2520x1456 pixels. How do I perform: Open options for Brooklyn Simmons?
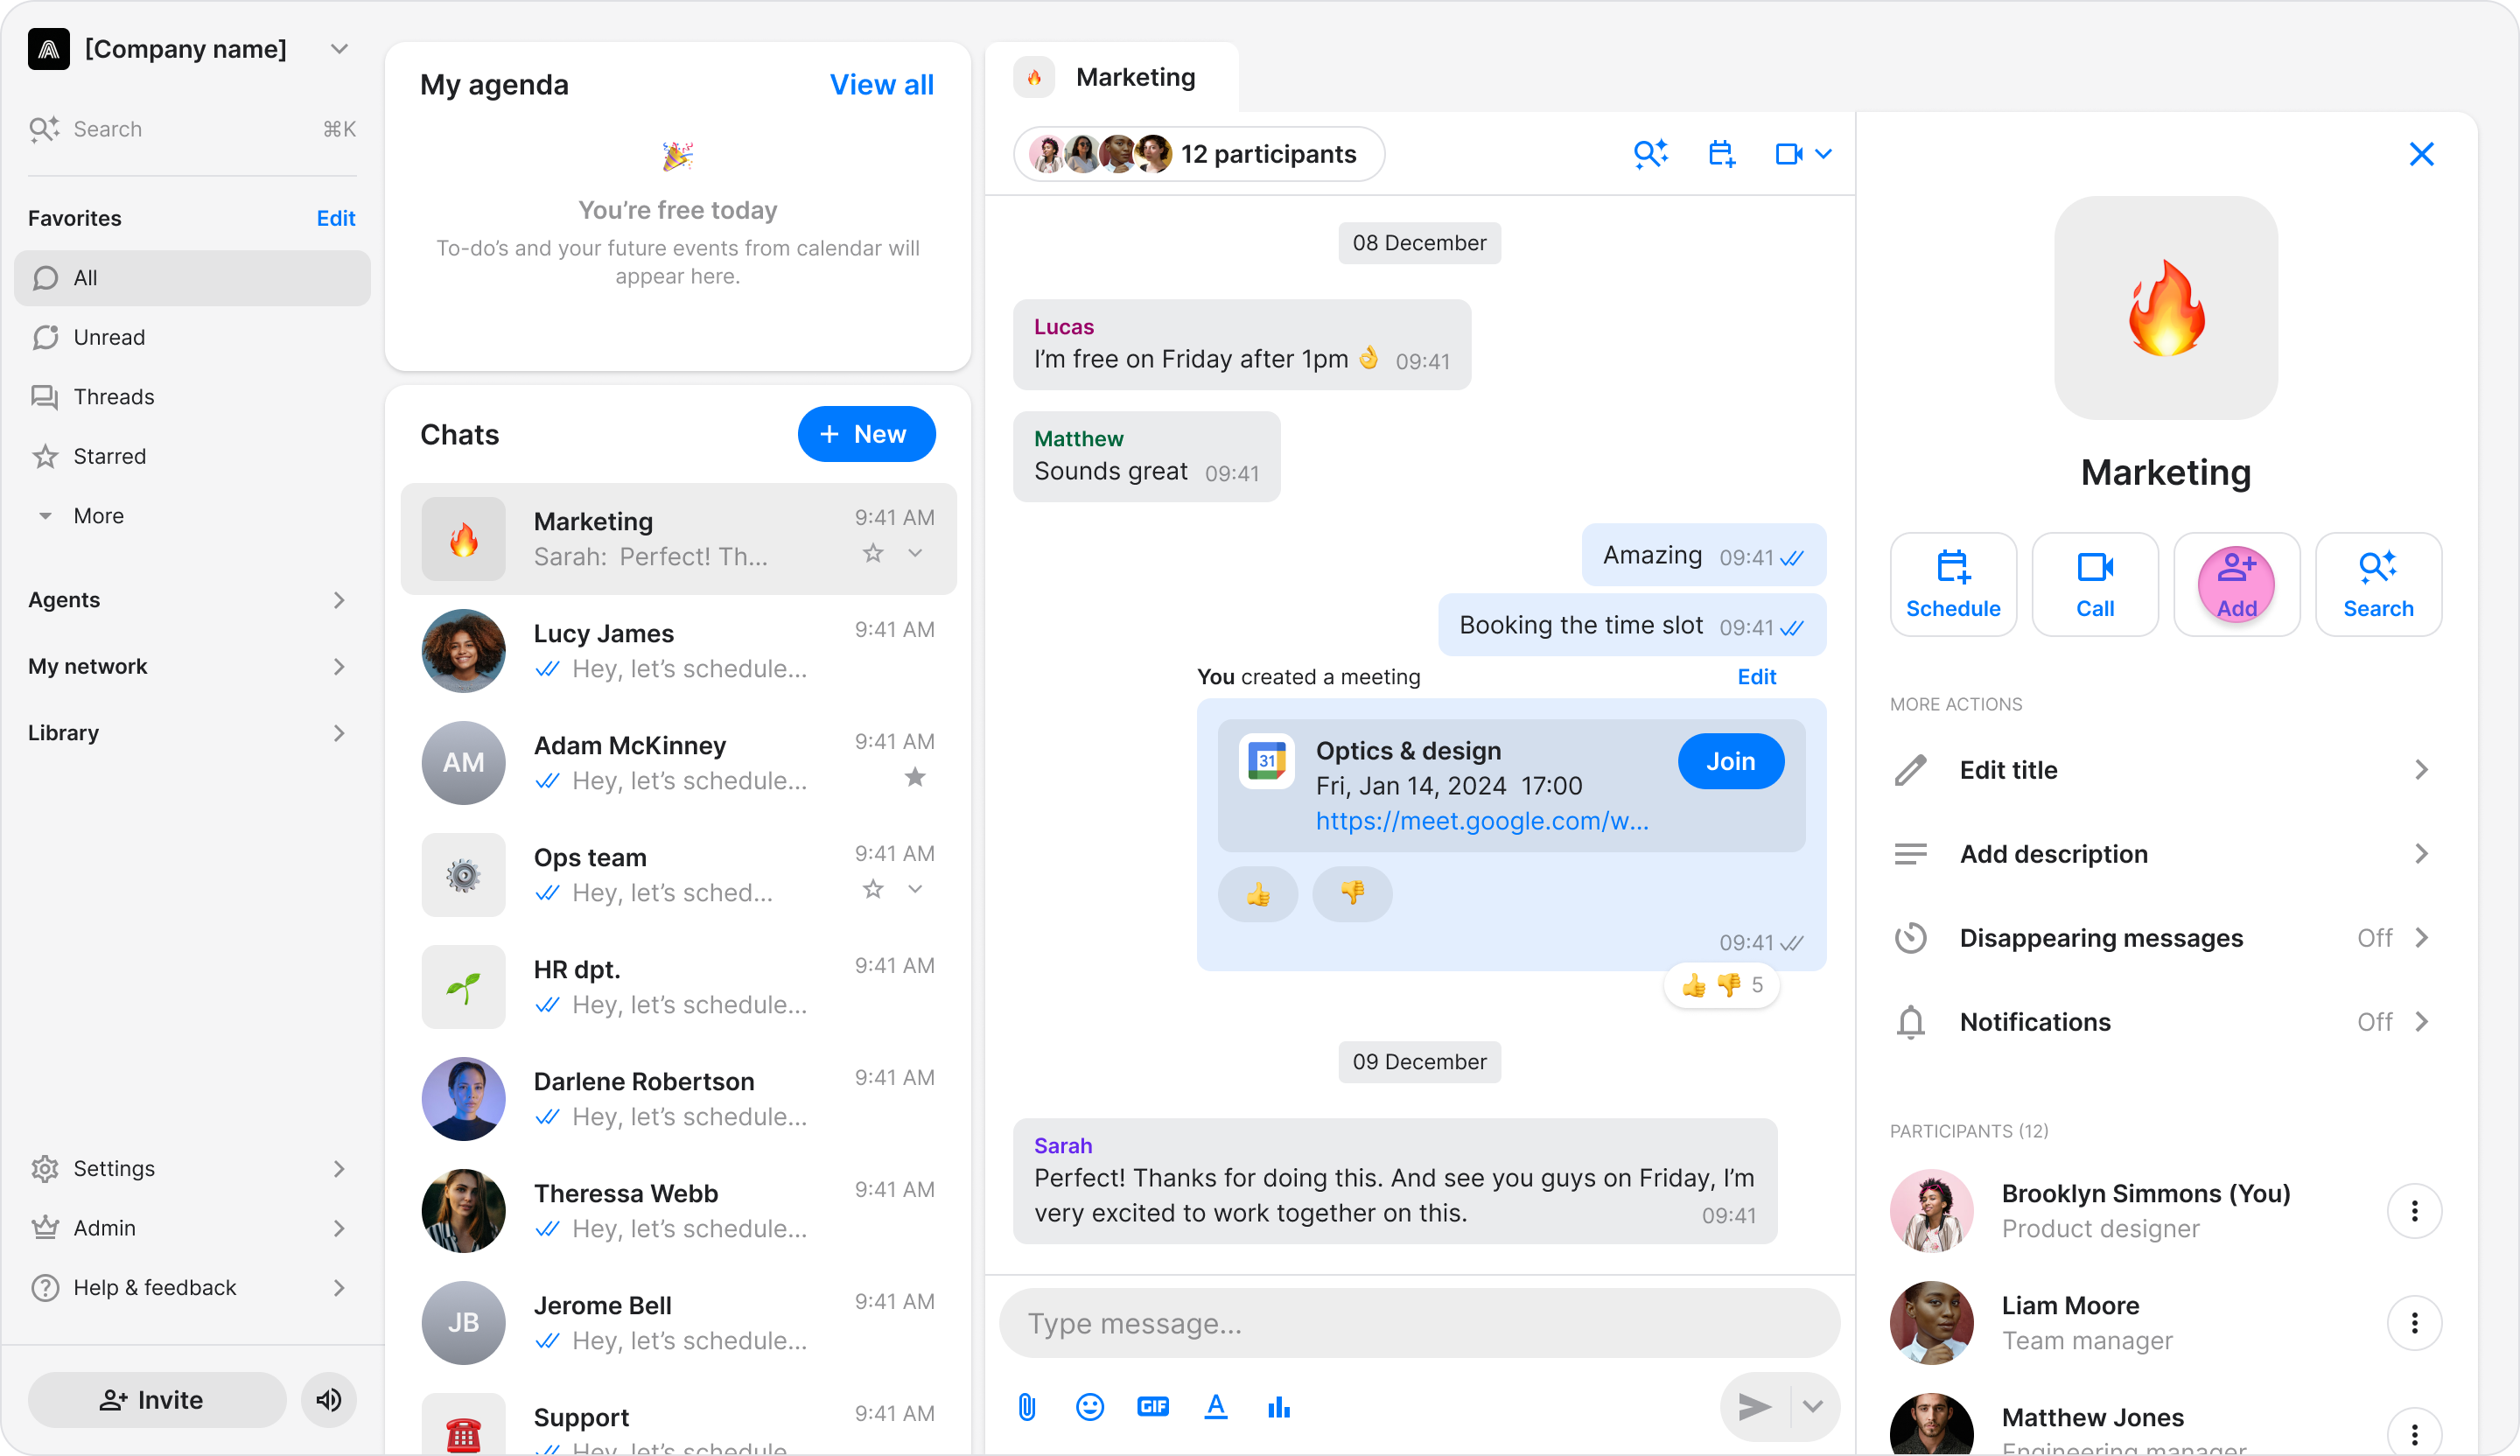(x=2414, y=1211)
